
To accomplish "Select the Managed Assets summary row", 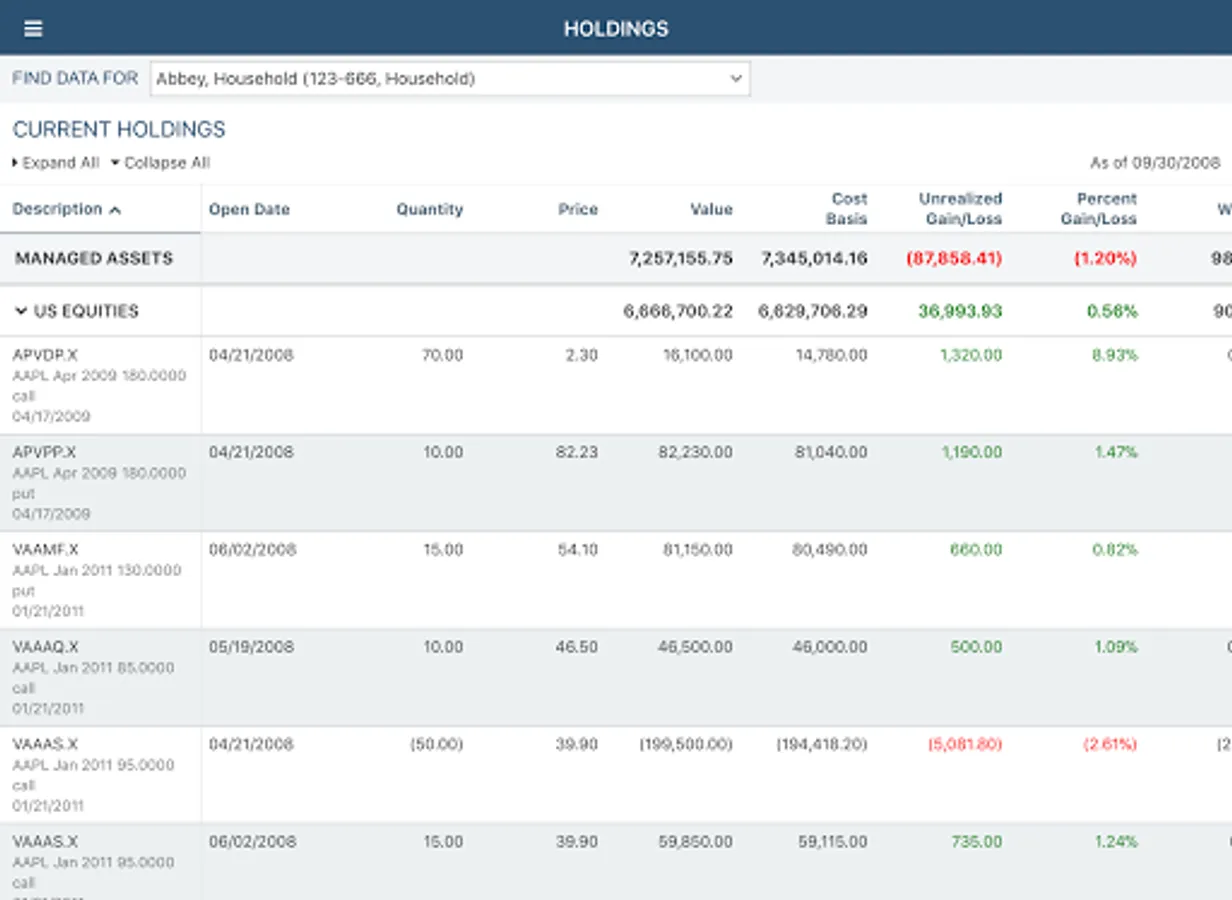I will coord(94,258).
